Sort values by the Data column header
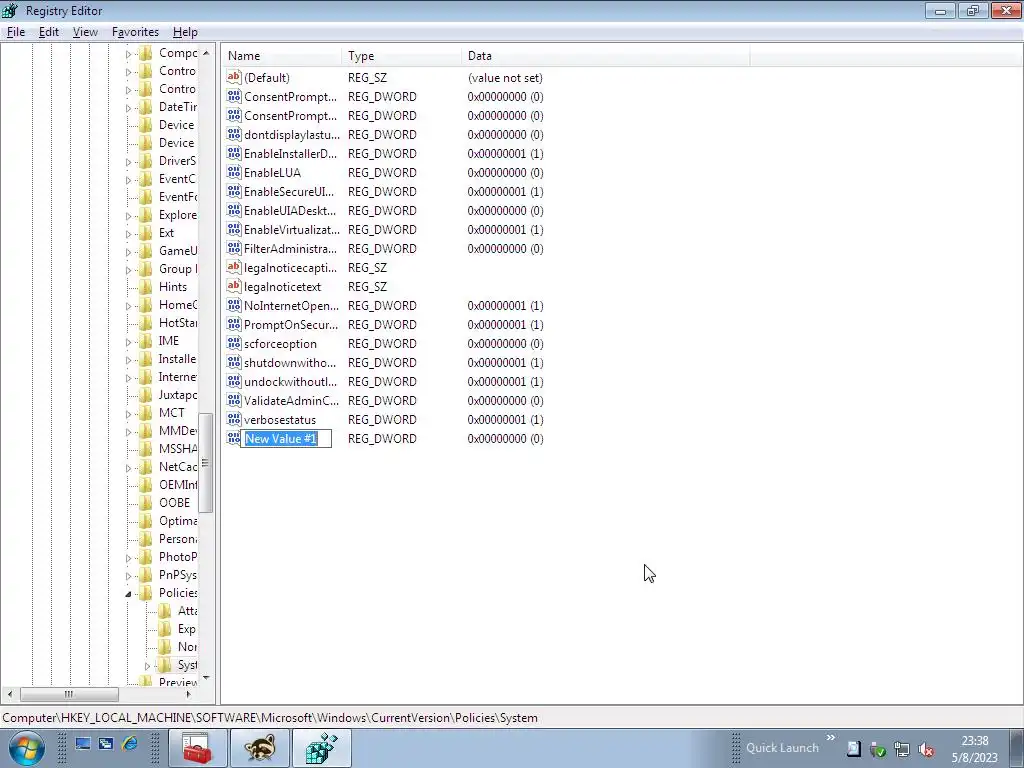The image size is (1024, 768). coord(605,56)
